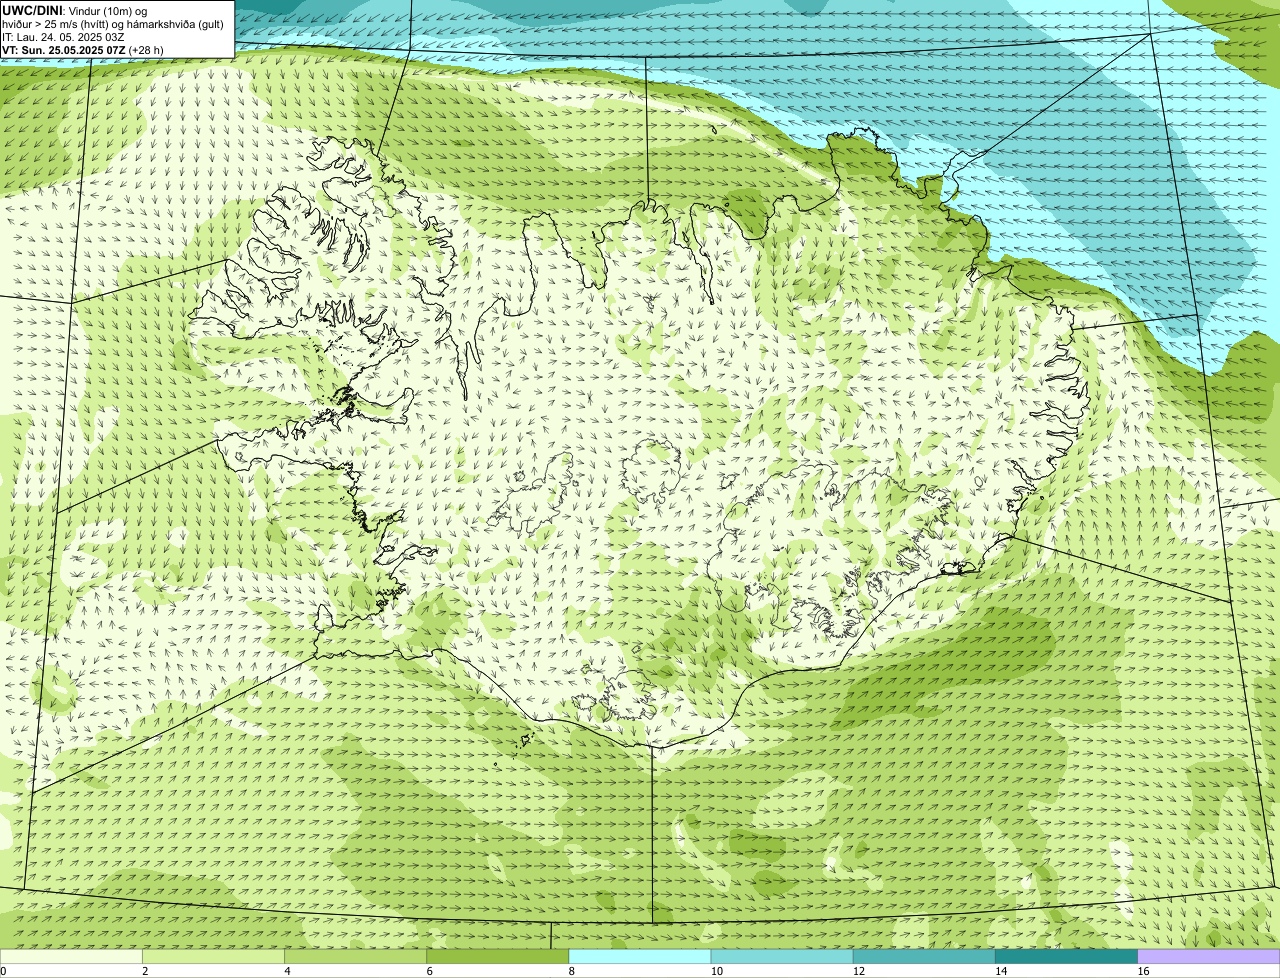Click the 0–2 m/s pale legend swatch
The image size is (1280, 978).
pos(71,957)
